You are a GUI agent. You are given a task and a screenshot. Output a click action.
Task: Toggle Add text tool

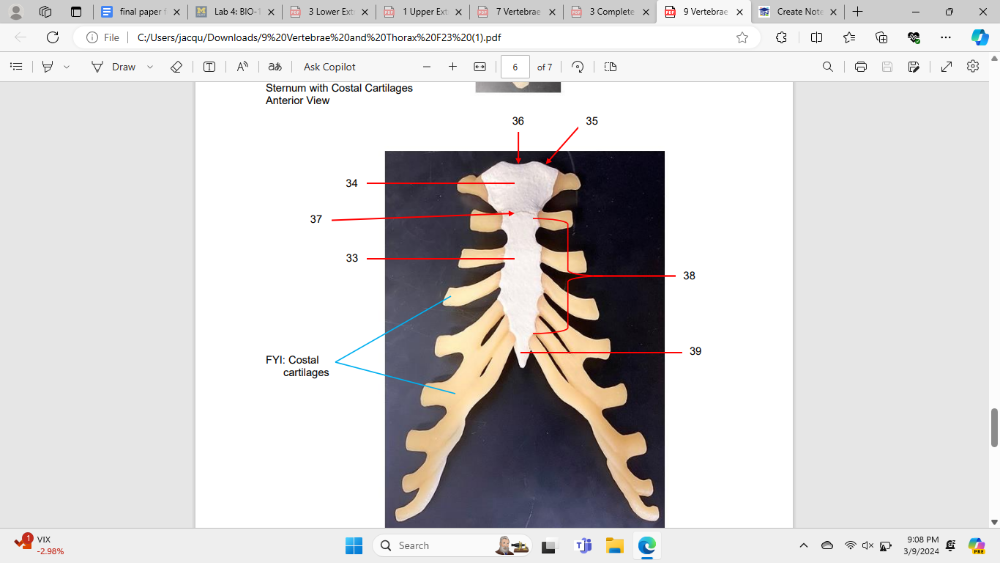(209, 67)
